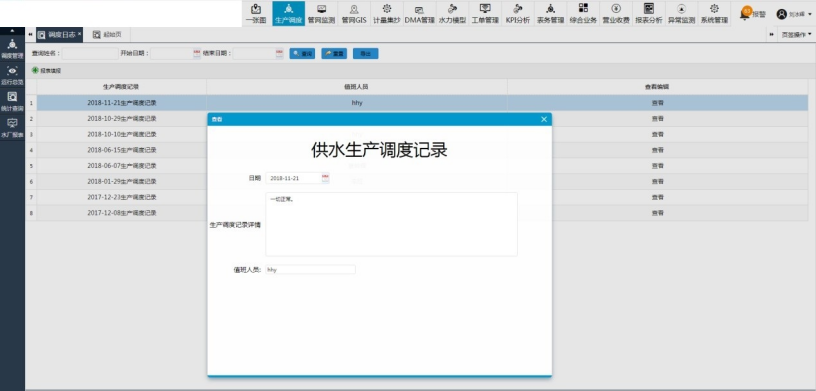Click the dialog 值班人员 field showing hhy
This screenshot has height=391, width=816.
(x=310, y=270)
